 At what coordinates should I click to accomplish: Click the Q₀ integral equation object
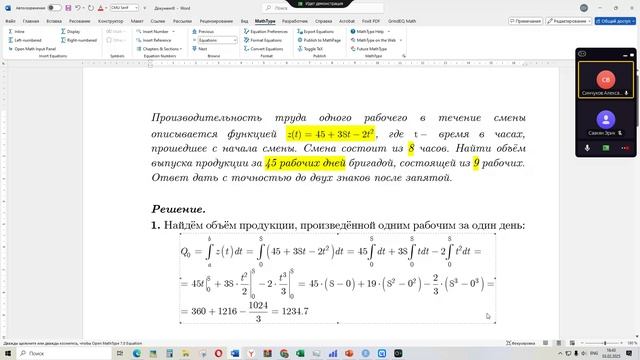click(x=338, y=278)
